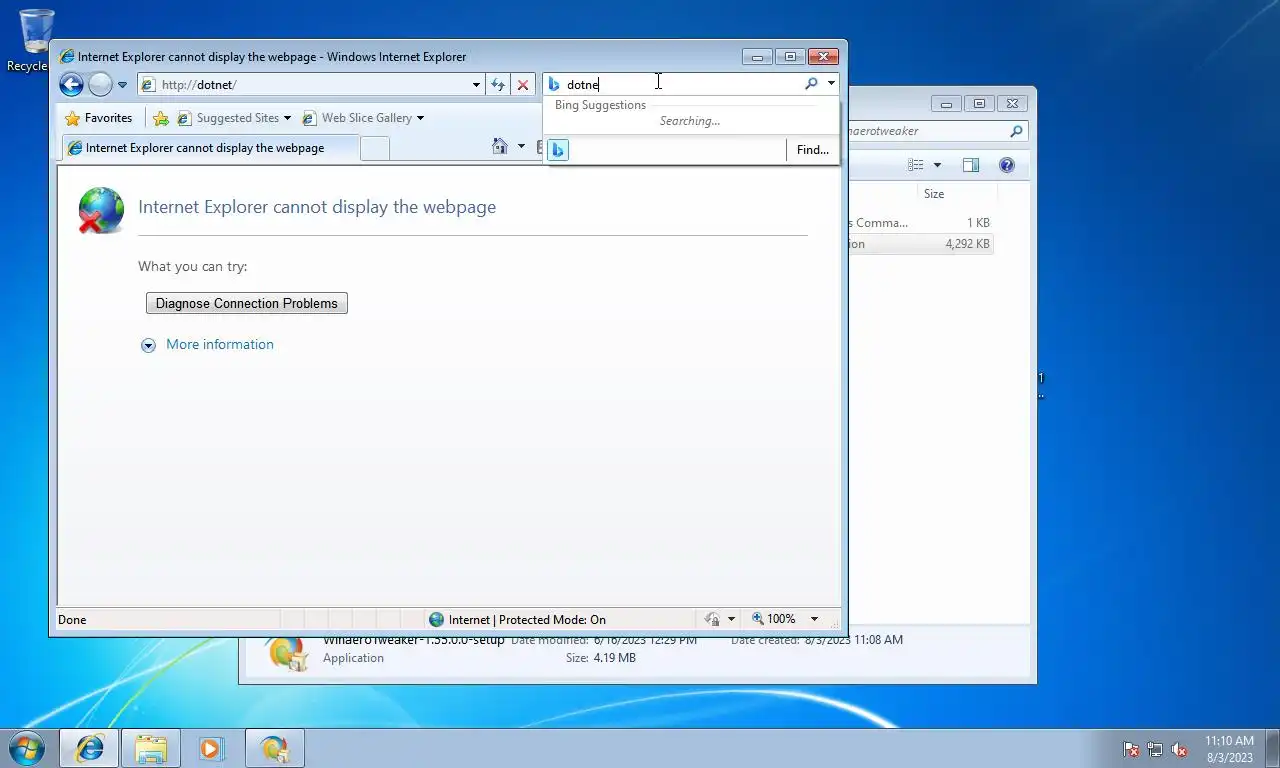Viewport: 1280px width, 768px height.
Task: Open the Action Center flag tray icon
Action: 1131,749
